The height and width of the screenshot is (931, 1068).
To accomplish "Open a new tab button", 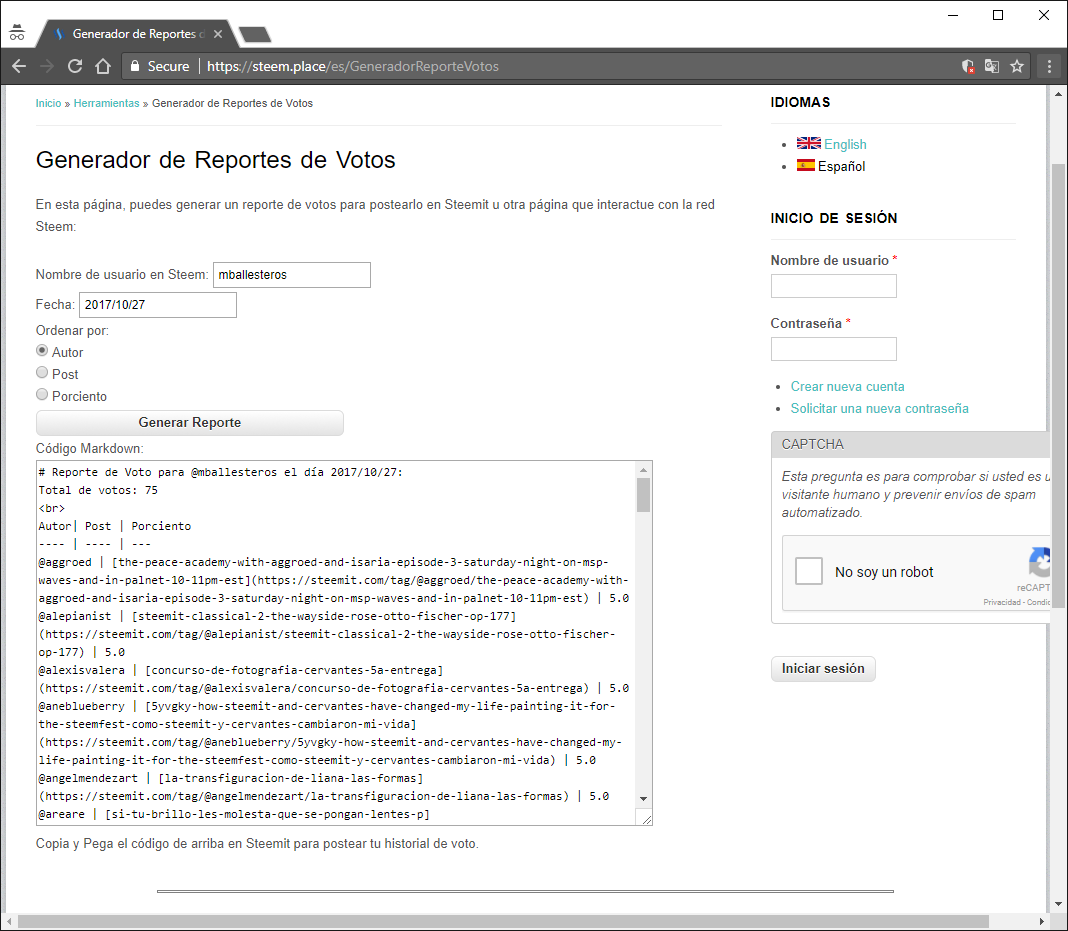I will tap(255, 34).
